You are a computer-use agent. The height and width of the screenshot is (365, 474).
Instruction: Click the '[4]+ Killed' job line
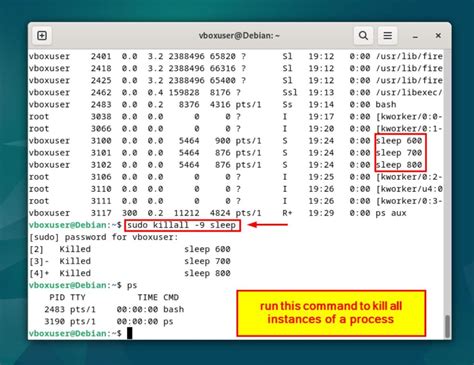pyautogui.click(x=130, y=273)
